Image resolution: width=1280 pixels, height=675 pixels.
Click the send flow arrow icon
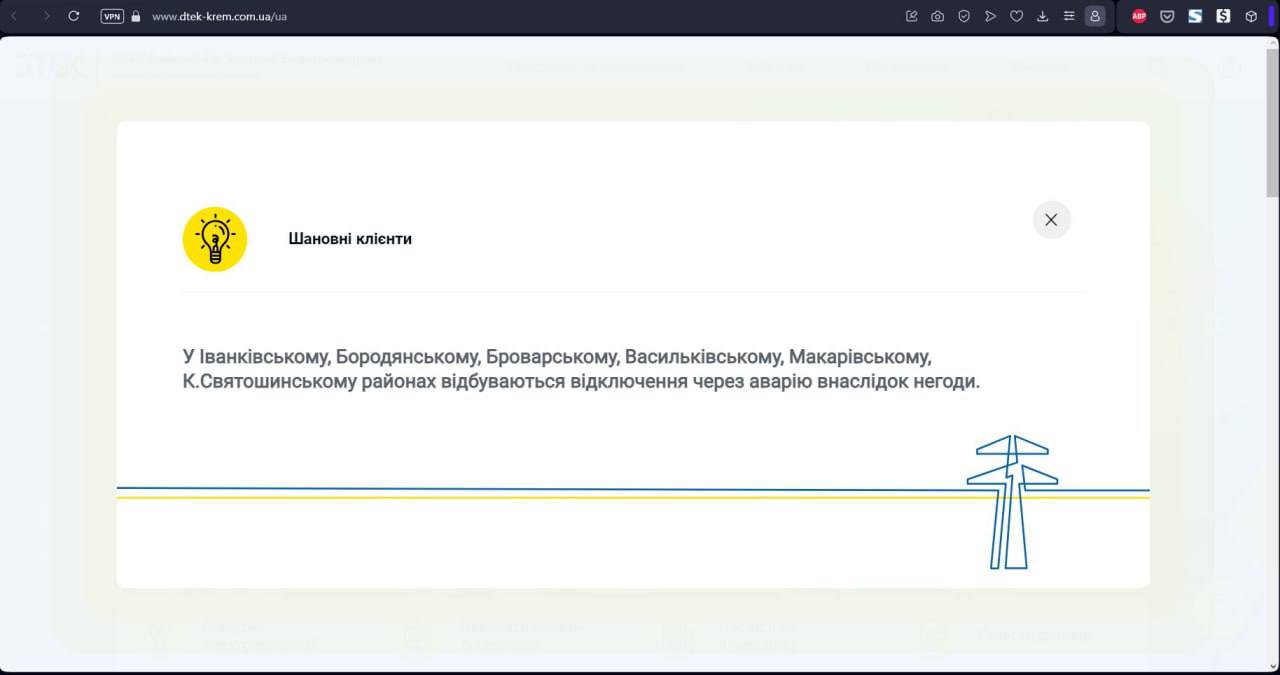(990, 16)
